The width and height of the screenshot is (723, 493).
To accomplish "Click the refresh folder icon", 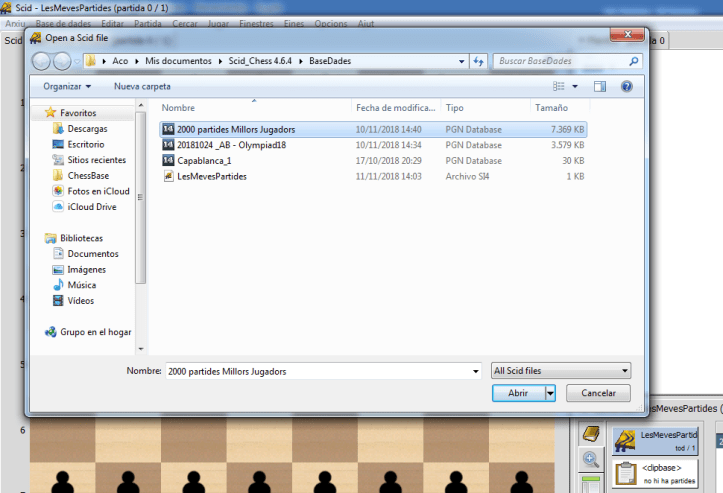I will tap(477, 61).
